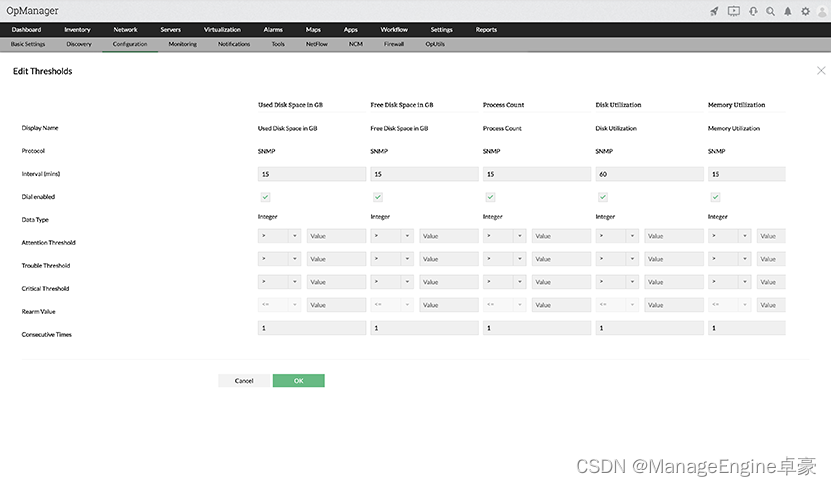Click the Memory Utilization column header
The width and height of the screenshot is (831, 486).
[x=736, y=105]
